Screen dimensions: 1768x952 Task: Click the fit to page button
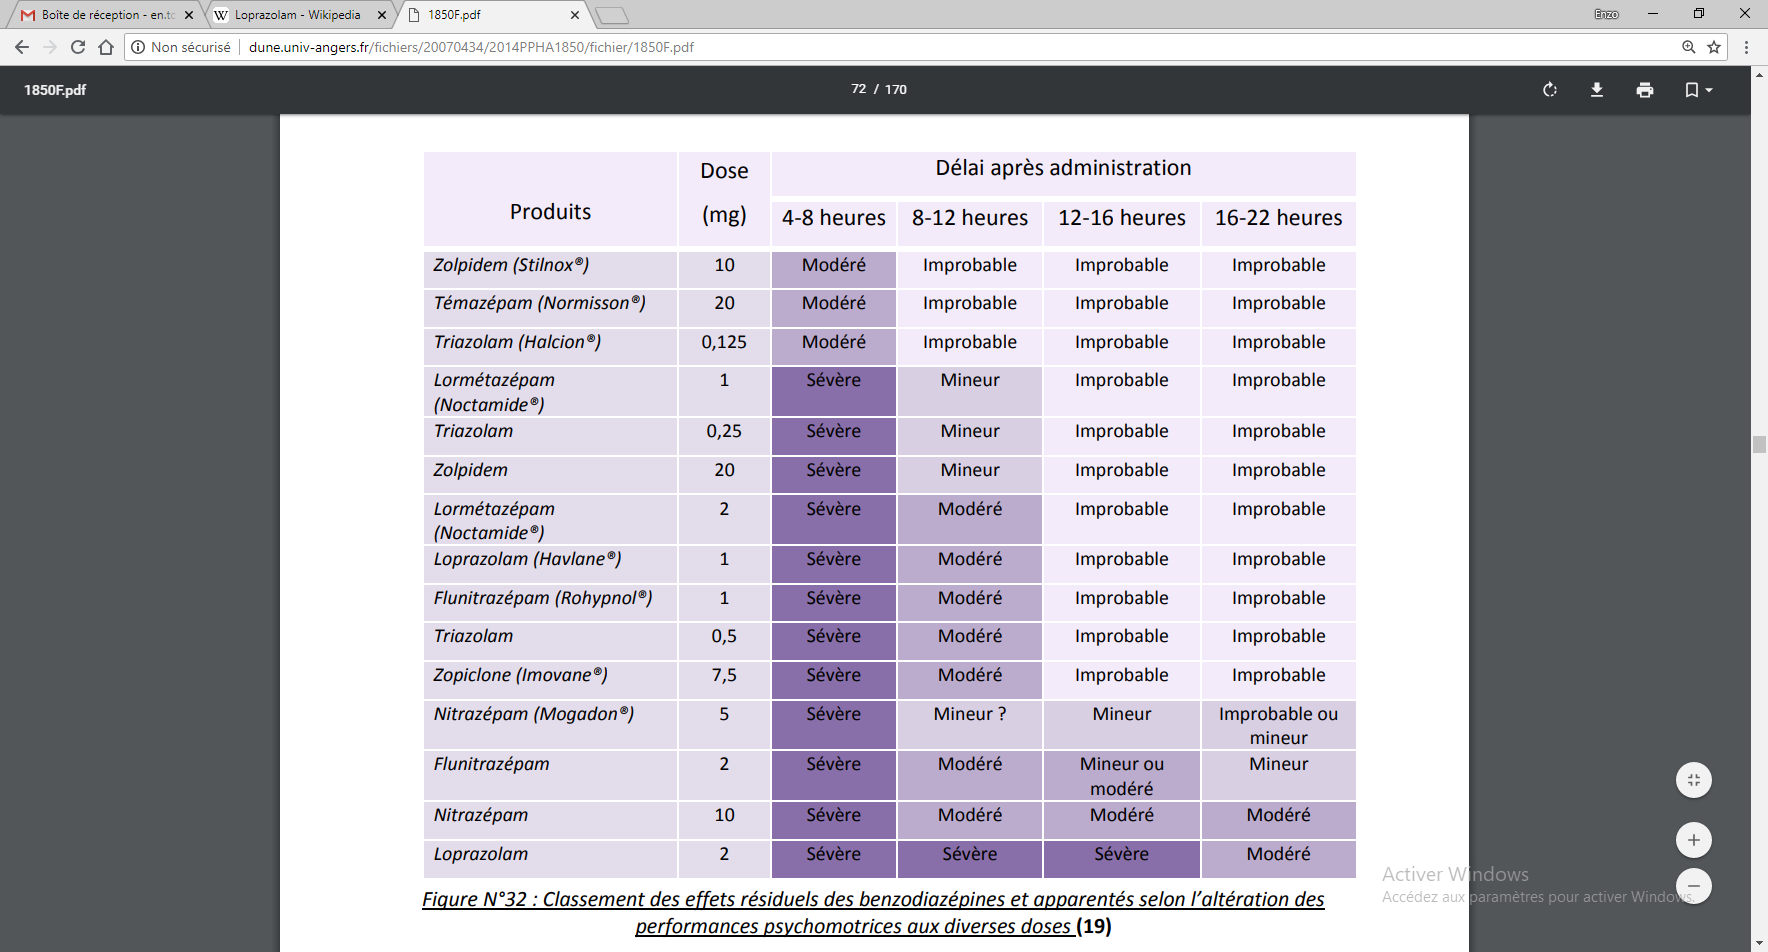tap(1693, 780)
